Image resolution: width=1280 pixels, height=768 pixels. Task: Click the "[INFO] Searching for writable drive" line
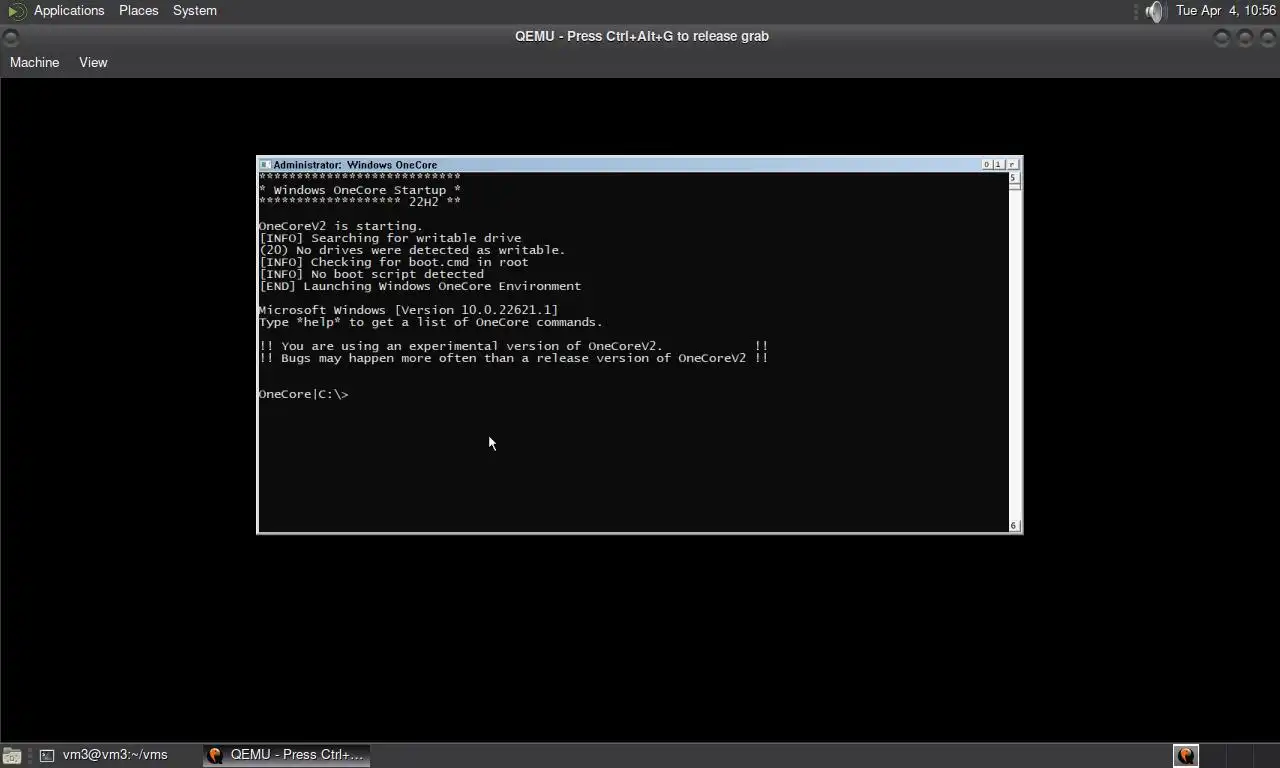click(390, 238)
